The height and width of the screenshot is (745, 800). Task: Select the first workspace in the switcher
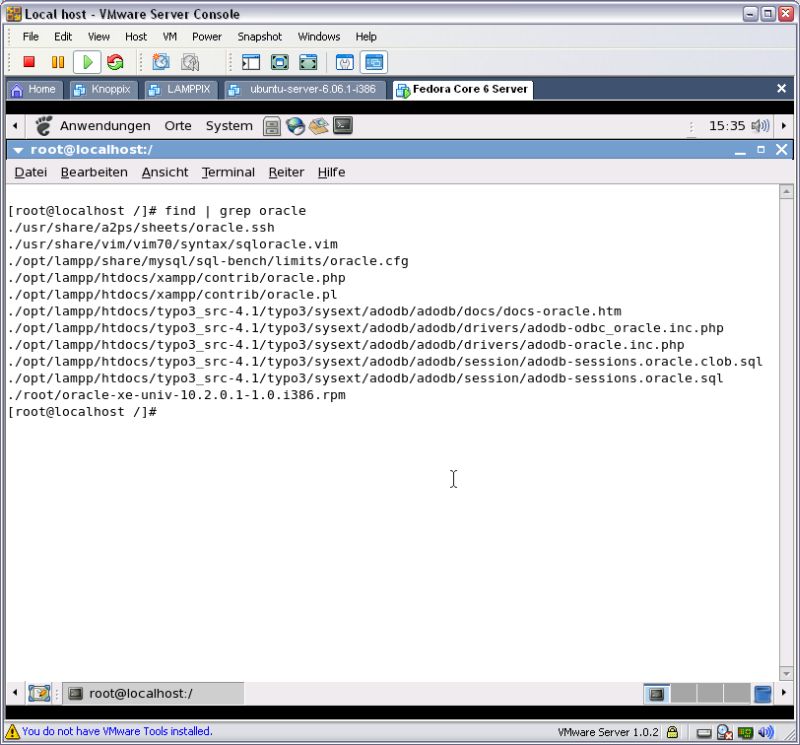point(657,693)
